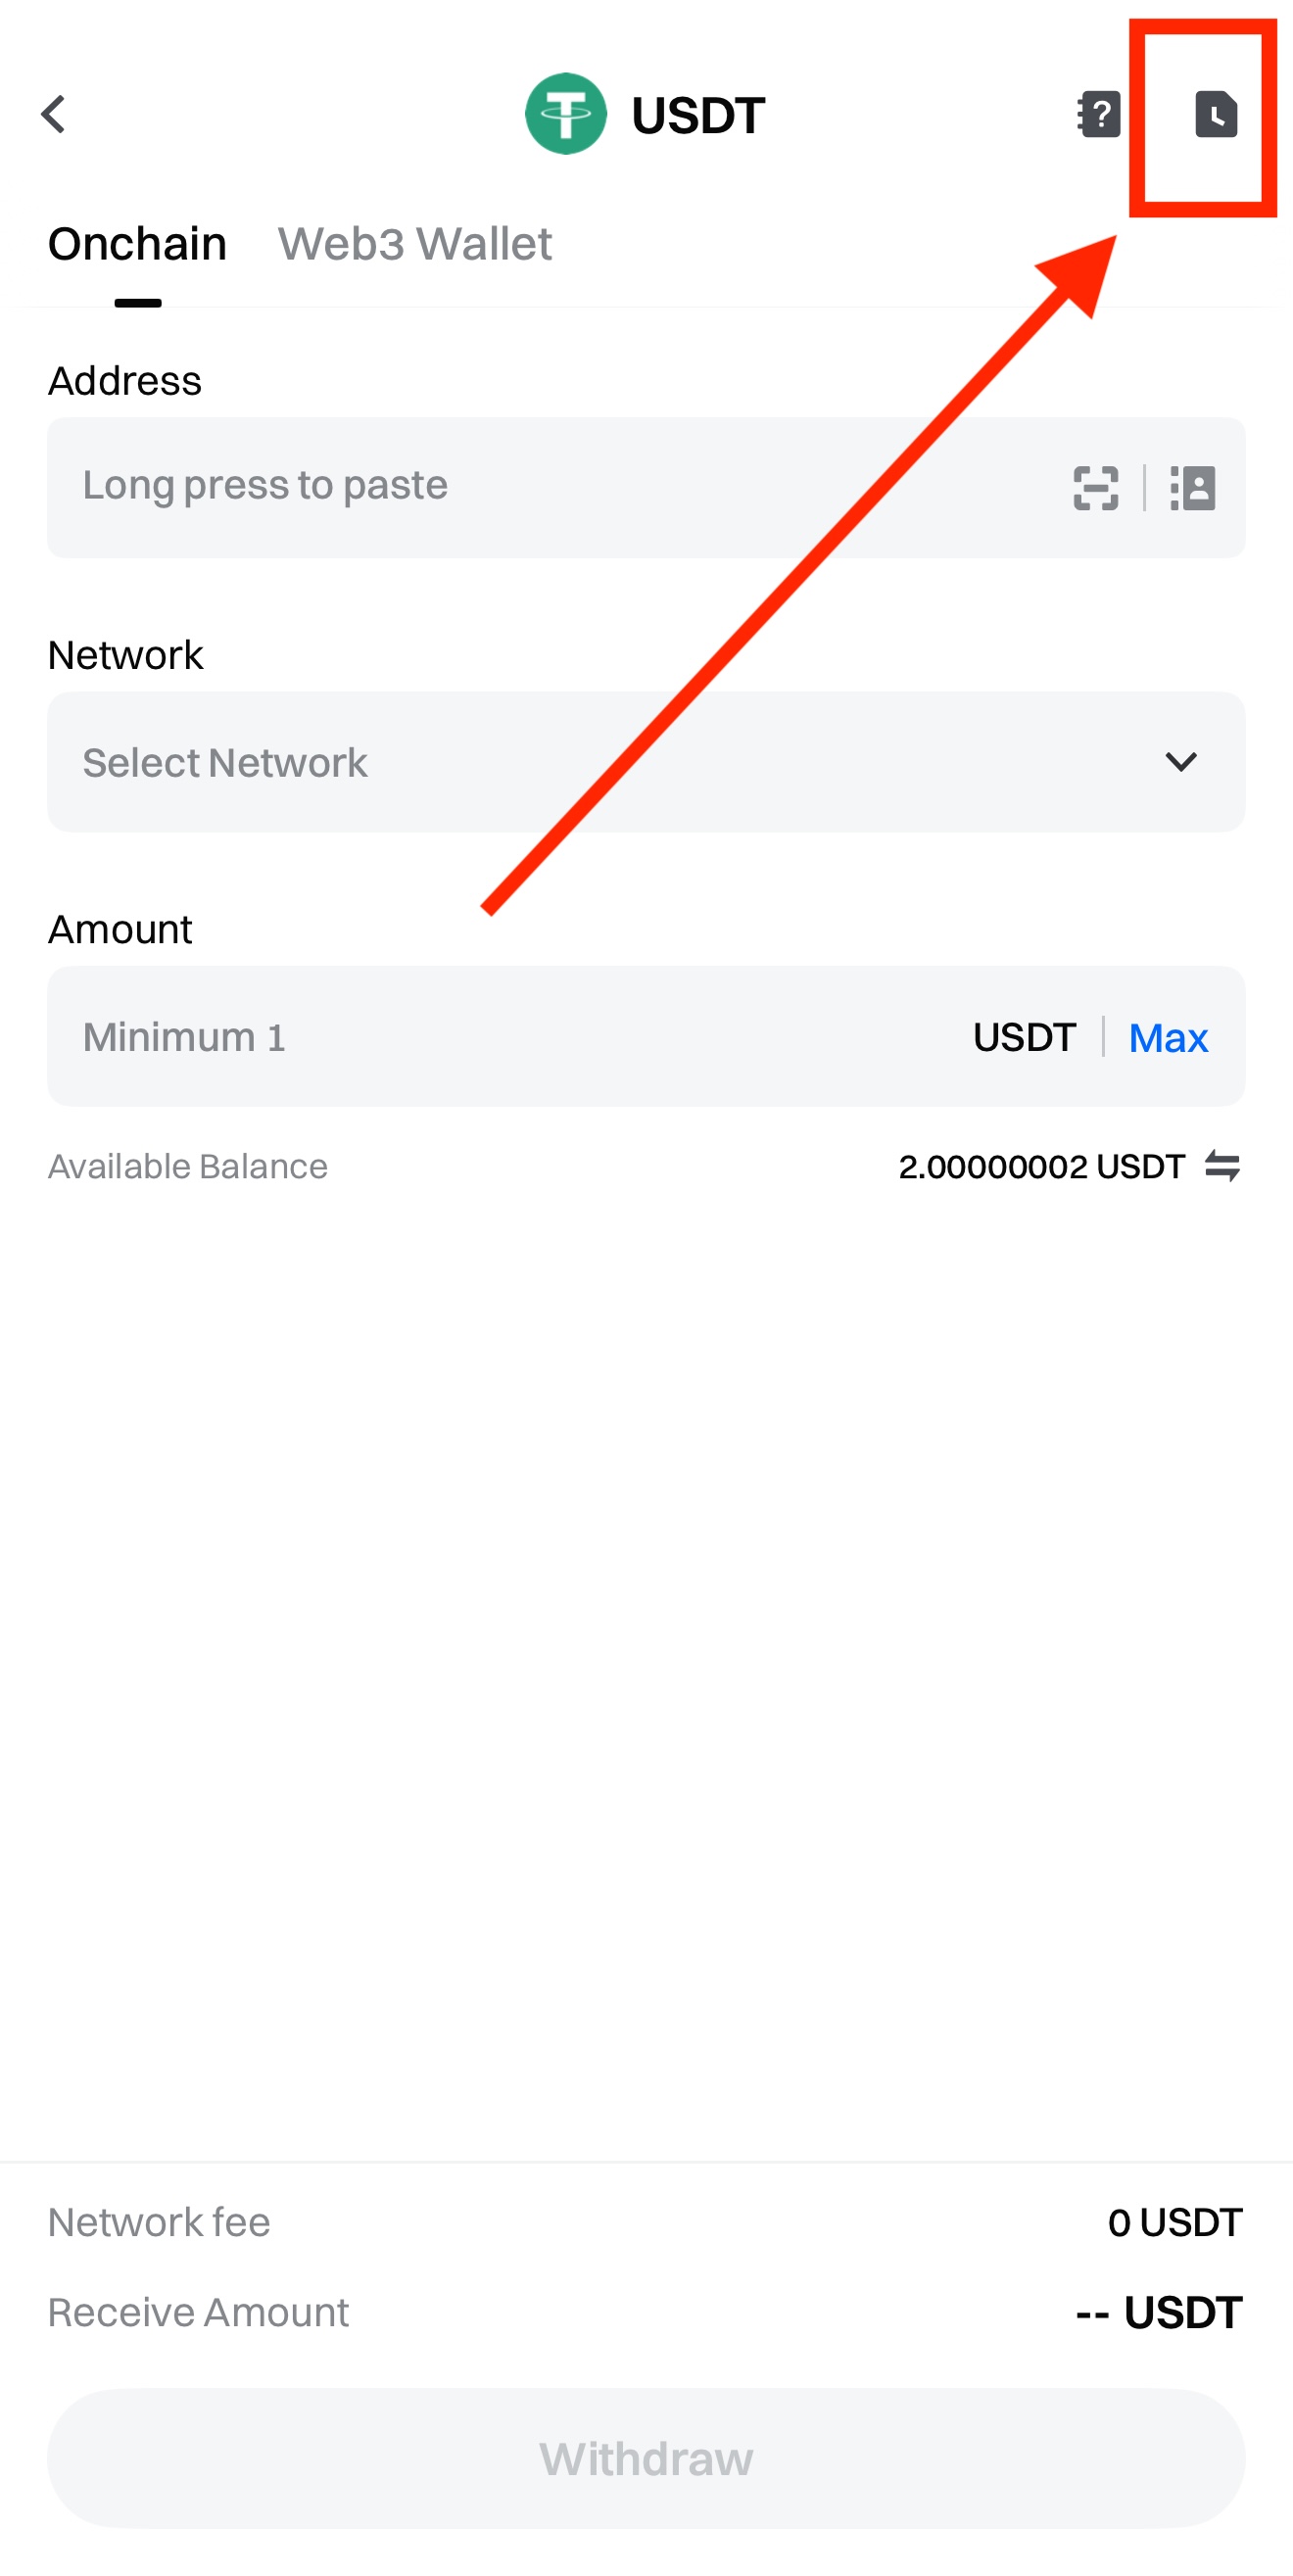The width and height of the screenshot is (1293, 2576).
Task: Open withdrawal history clock icon
Action: (x=1215, y=114)
